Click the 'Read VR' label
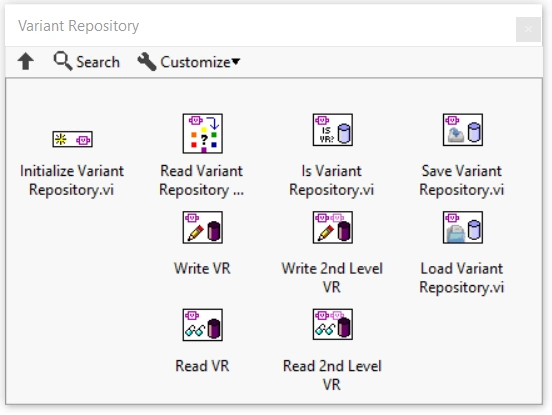Screen dimensions: 552x415 (x=202, y=366)
